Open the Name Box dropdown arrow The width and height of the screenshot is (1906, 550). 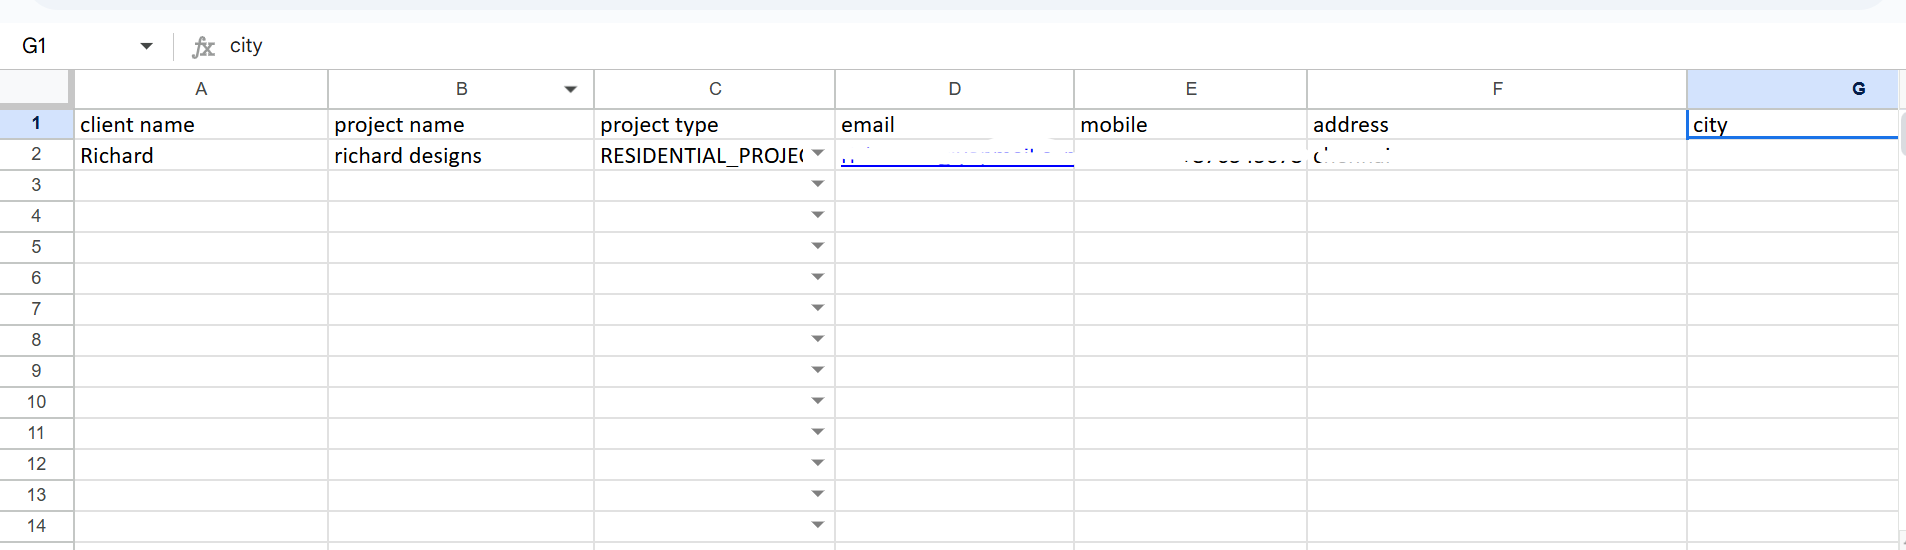click(147, 46)
